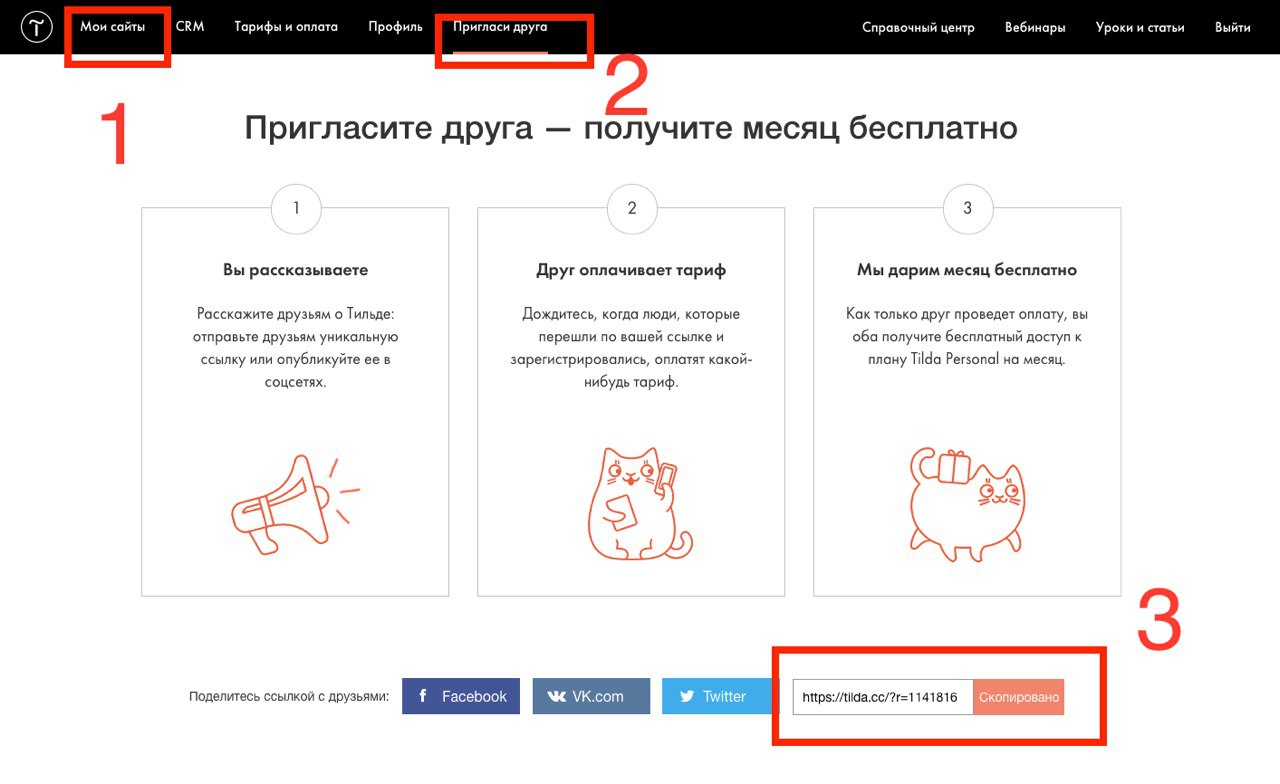Share the link via Facebook button

[x=461, y=696]
